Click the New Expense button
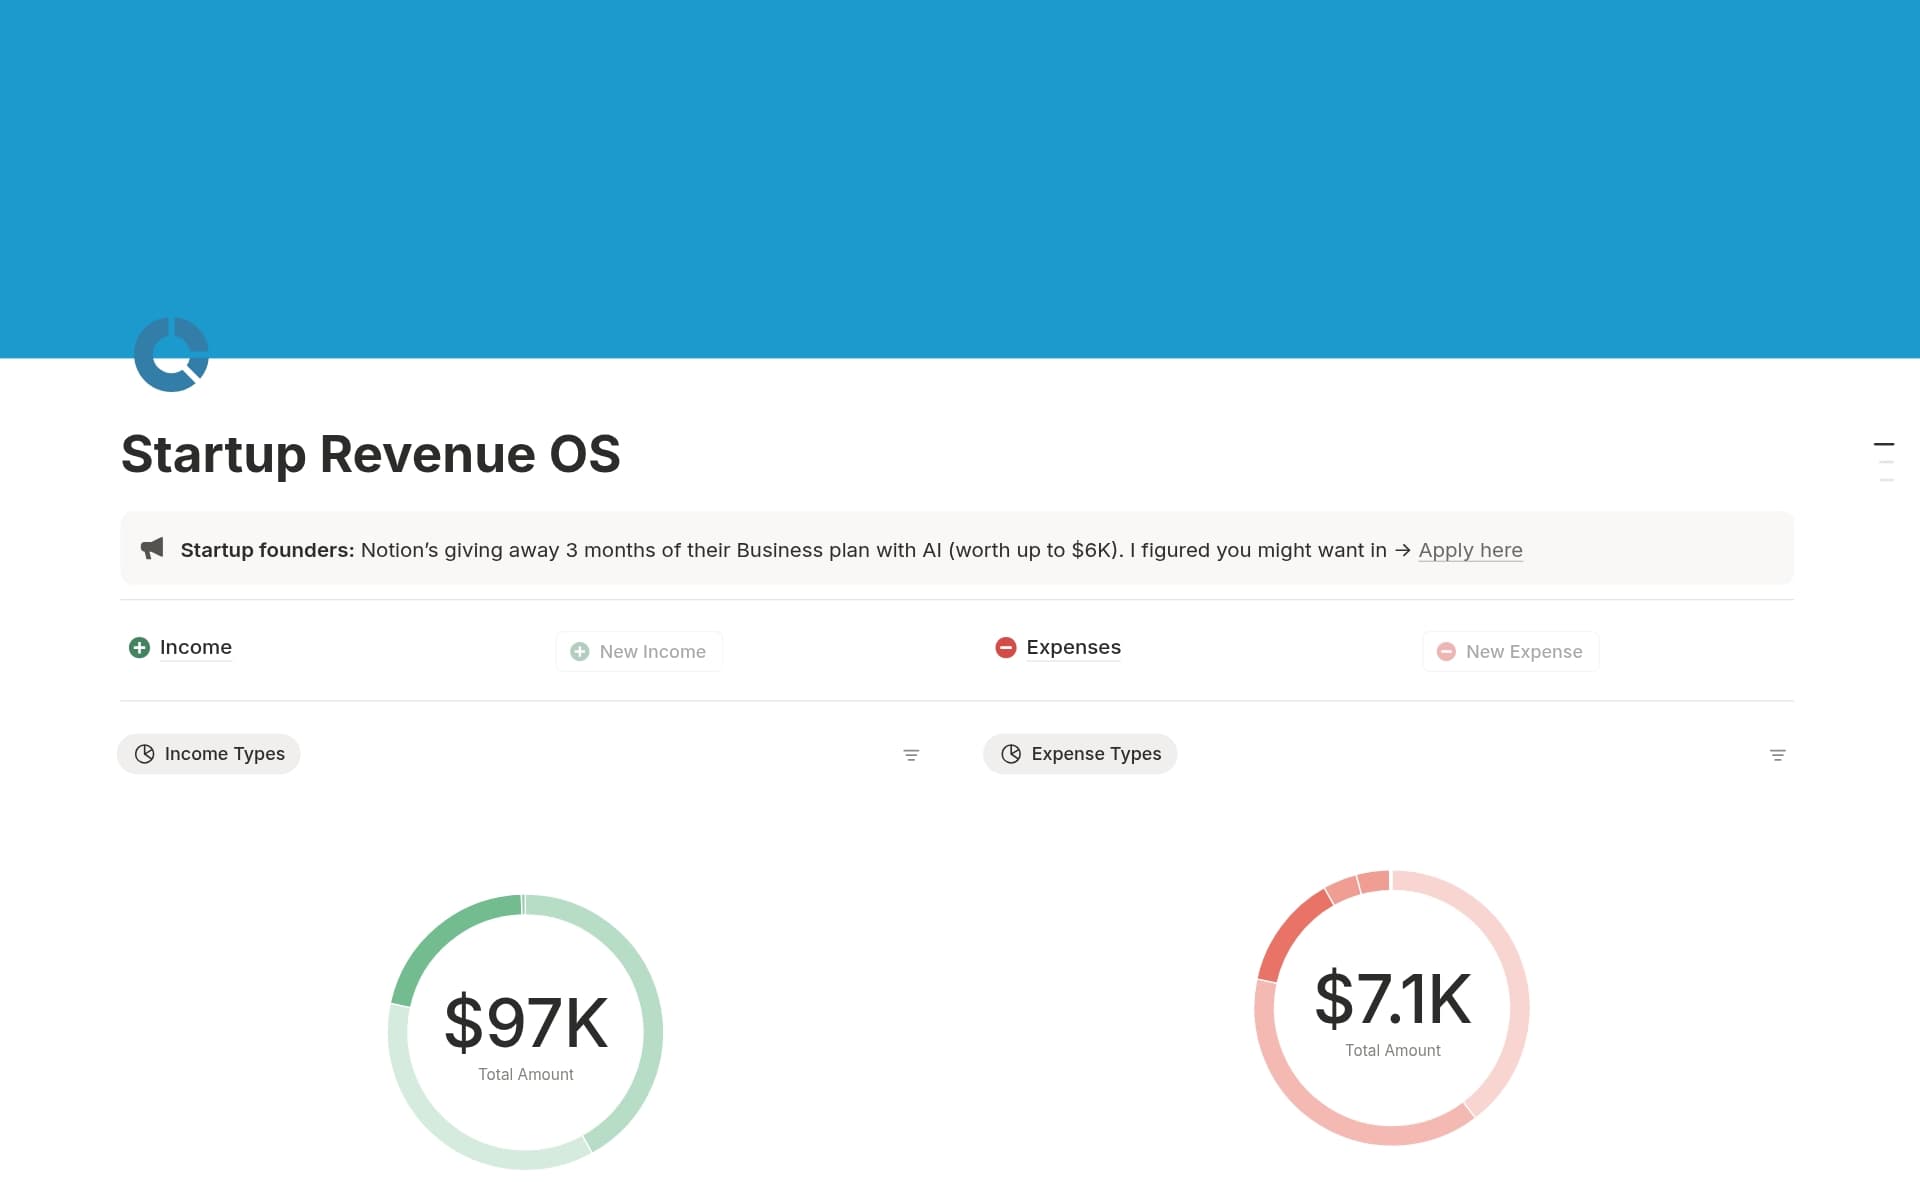 tap(1510, 650)
